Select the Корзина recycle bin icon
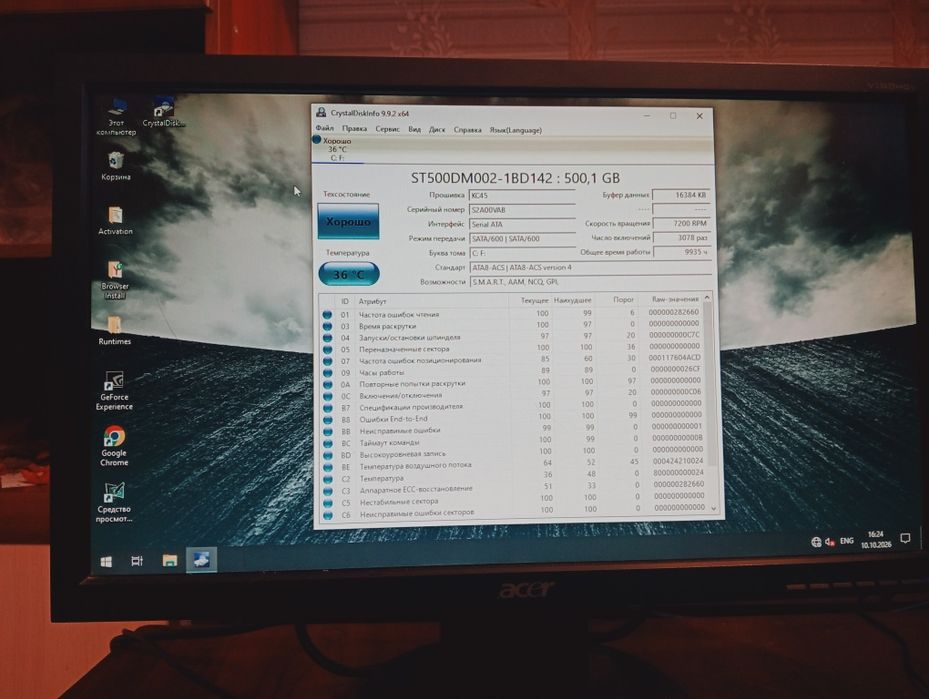Screen dimensions: 929x699 (x=116, y=166)
